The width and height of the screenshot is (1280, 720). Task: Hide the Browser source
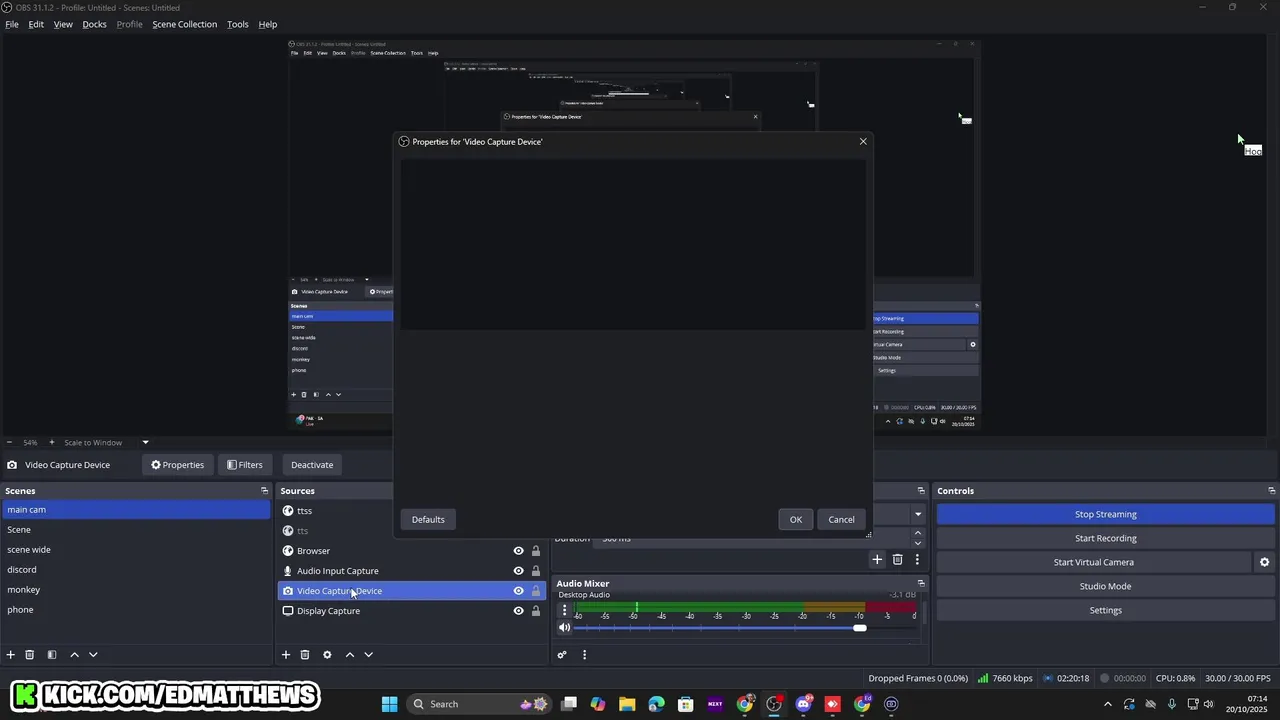[x=518, y=551]
